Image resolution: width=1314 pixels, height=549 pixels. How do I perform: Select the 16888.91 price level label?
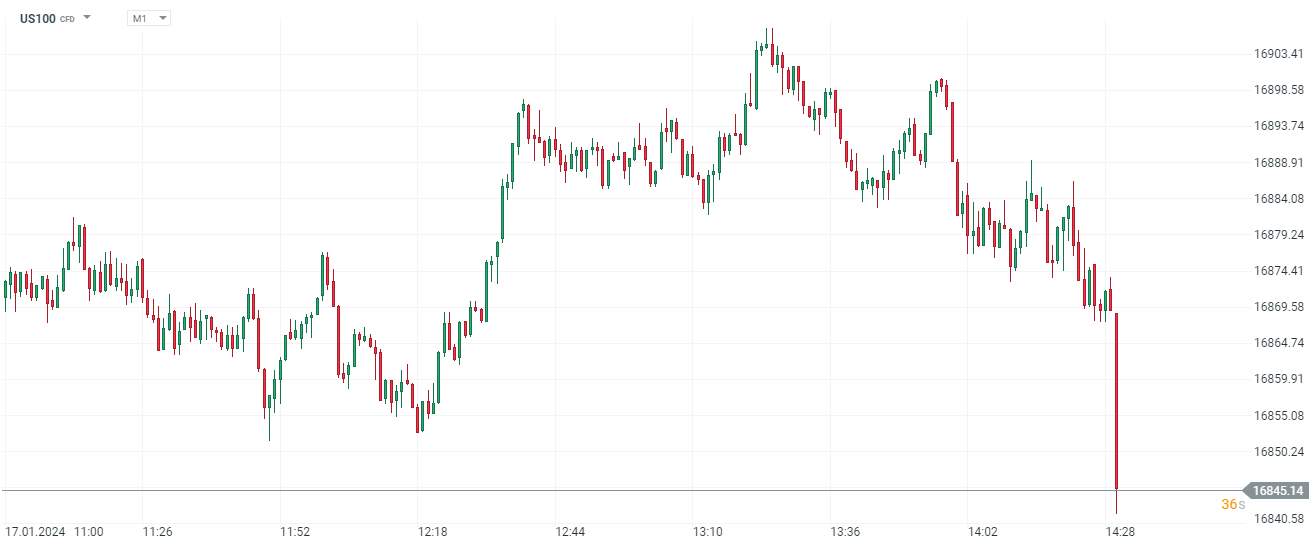1279,162
